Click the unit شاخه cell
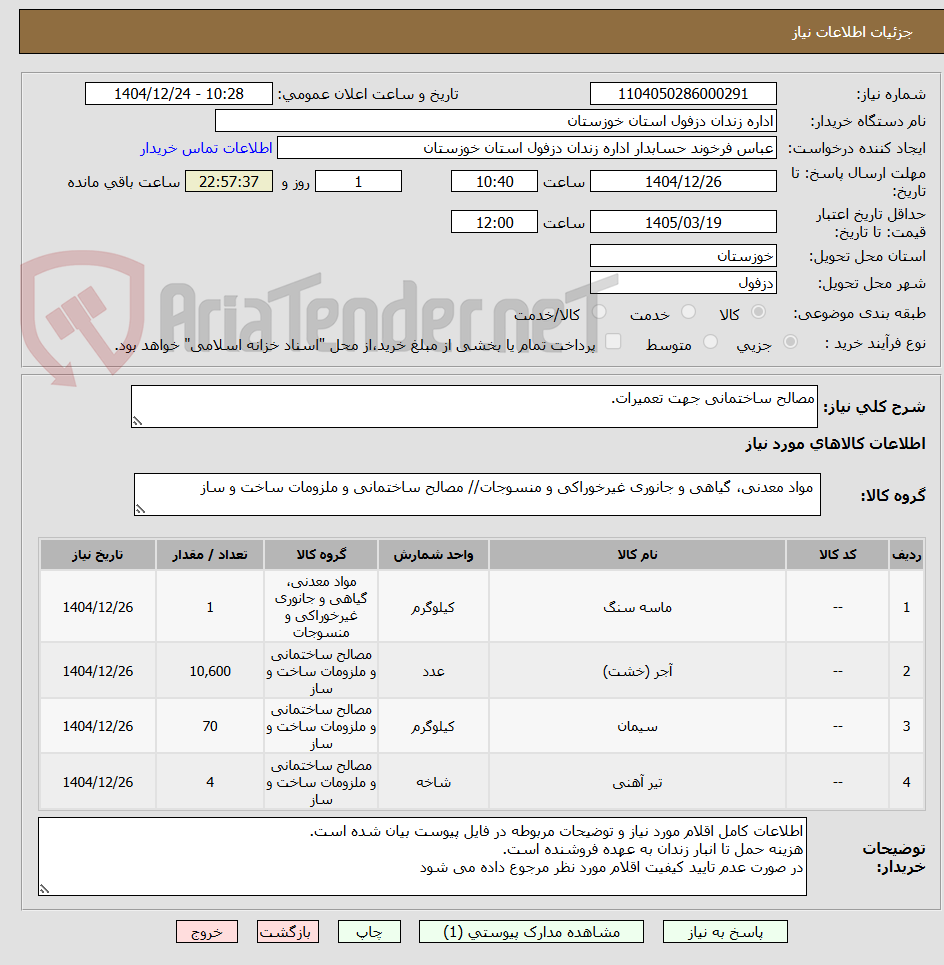Viewport: 944px width, 965px height. pos(433,782)
